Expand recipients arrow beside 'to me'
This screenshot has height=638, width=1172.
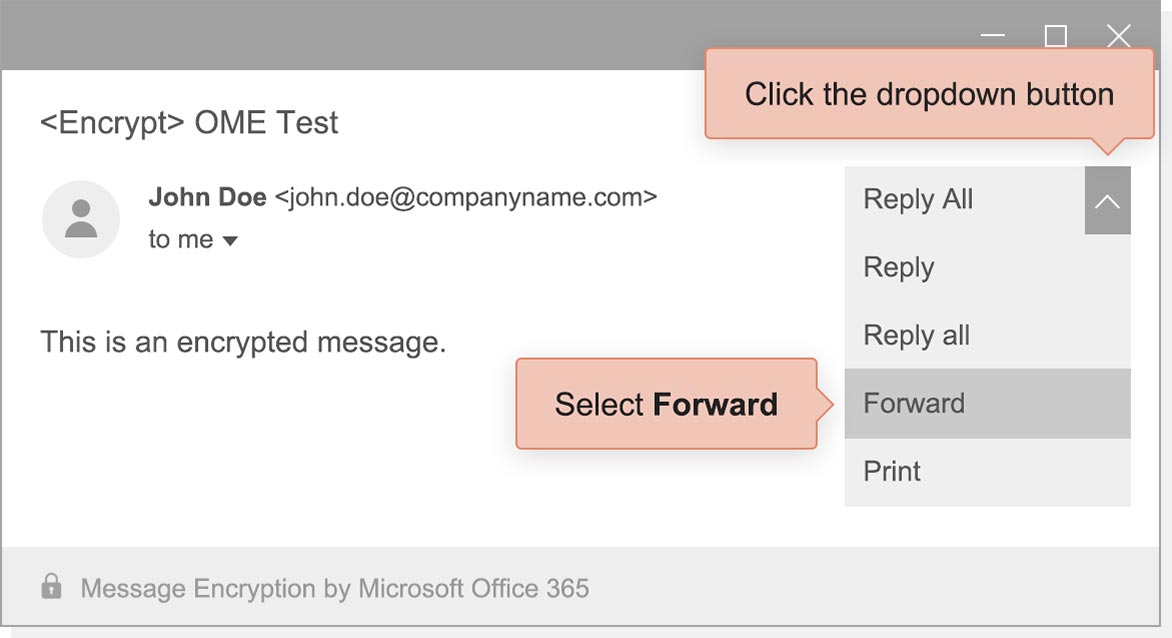pyautogui.click(x=230, y=241)
